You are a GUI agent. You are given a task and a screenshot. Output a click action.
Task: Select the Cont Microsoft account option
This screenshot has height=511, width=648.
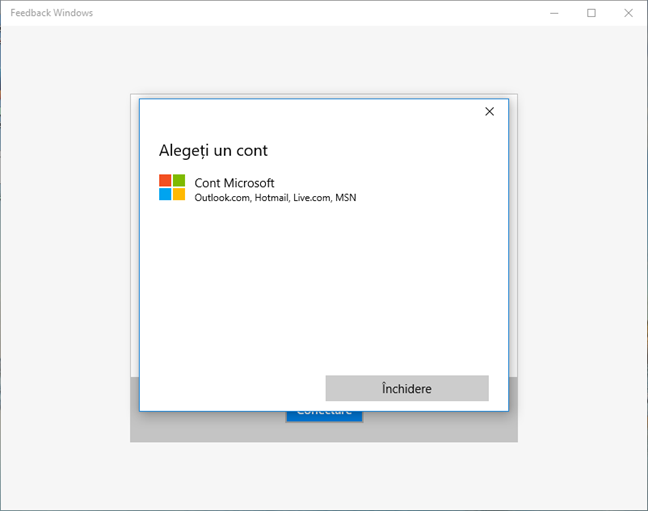[324, 188]
